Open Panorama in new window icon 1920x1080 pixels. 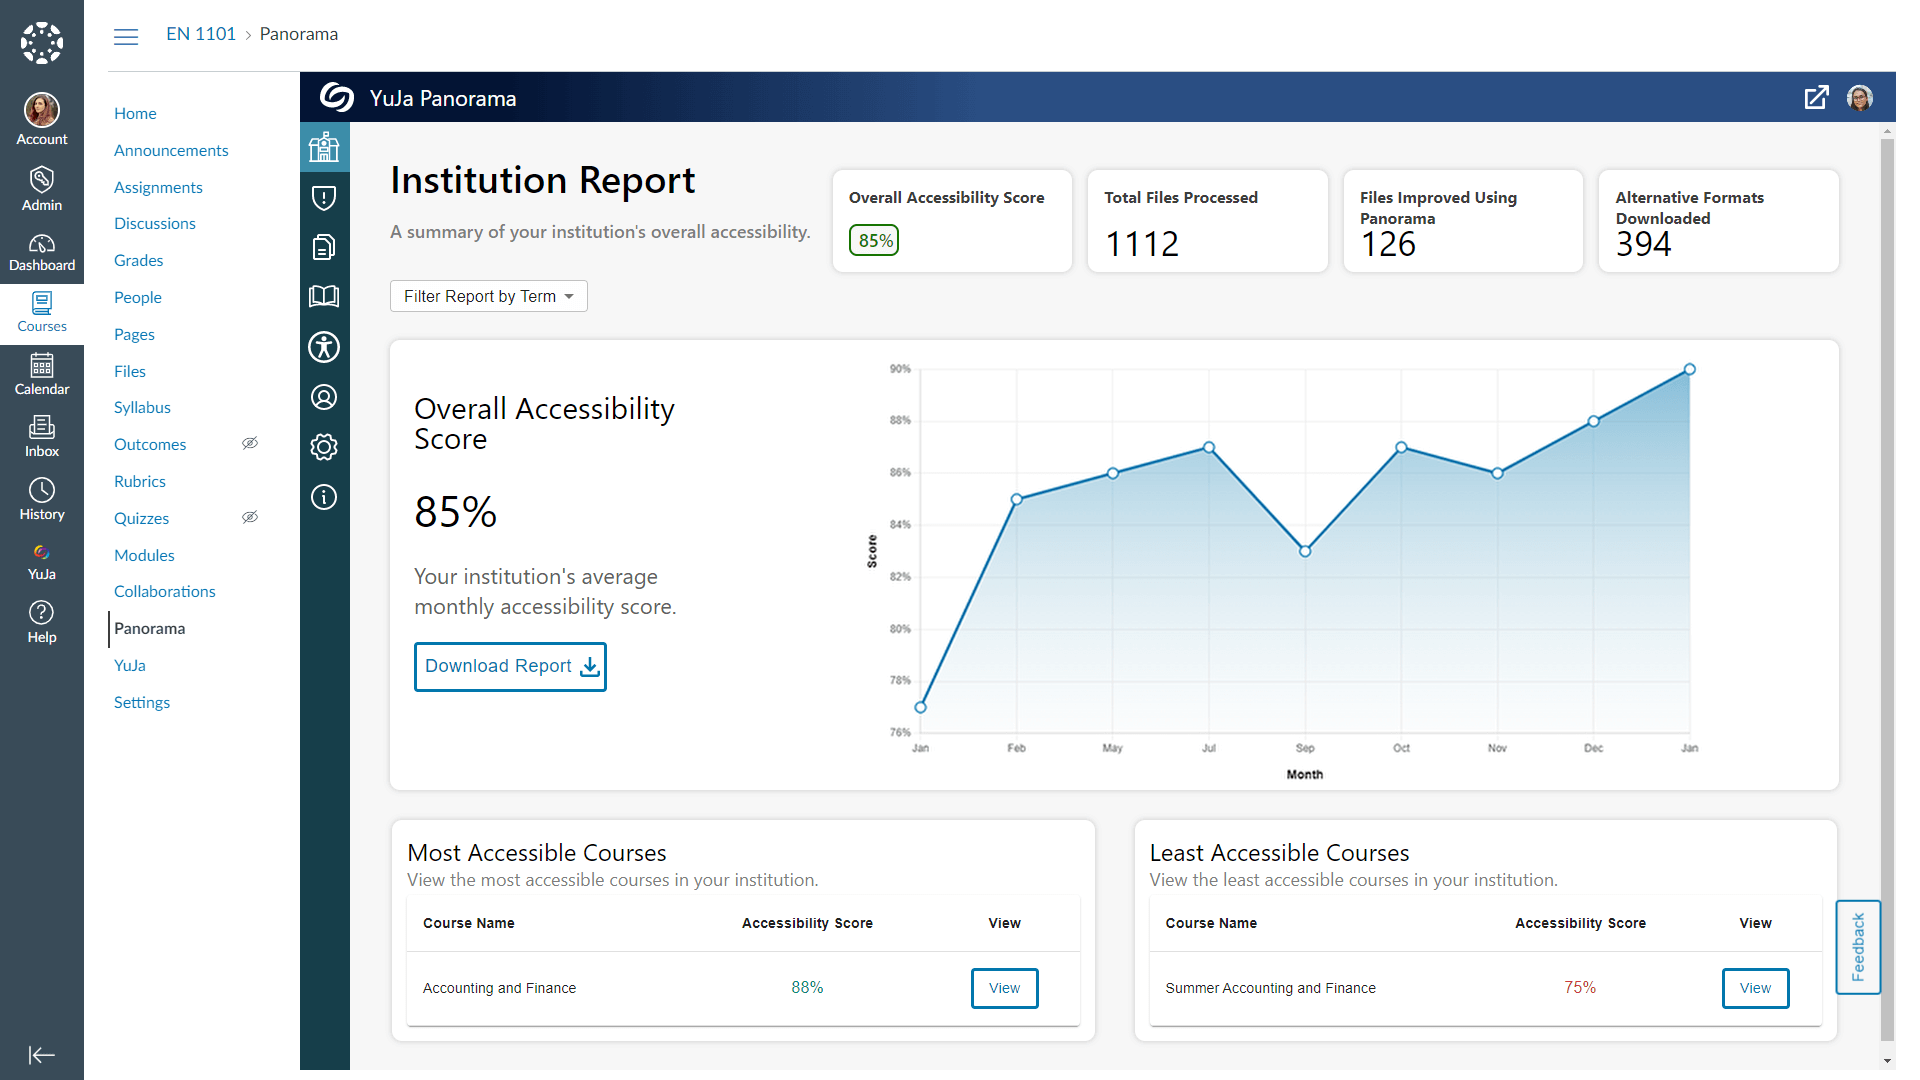tap(1816, 97)
